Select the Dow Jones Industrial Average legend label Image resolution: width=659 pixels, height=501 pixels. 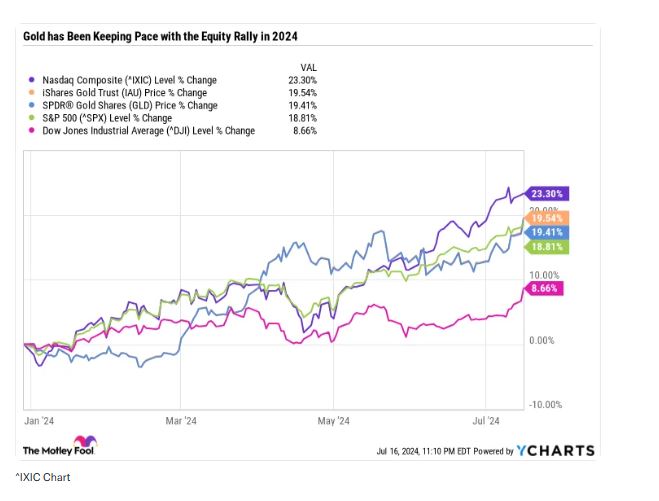pyautogui.click(x=148, y=131)
